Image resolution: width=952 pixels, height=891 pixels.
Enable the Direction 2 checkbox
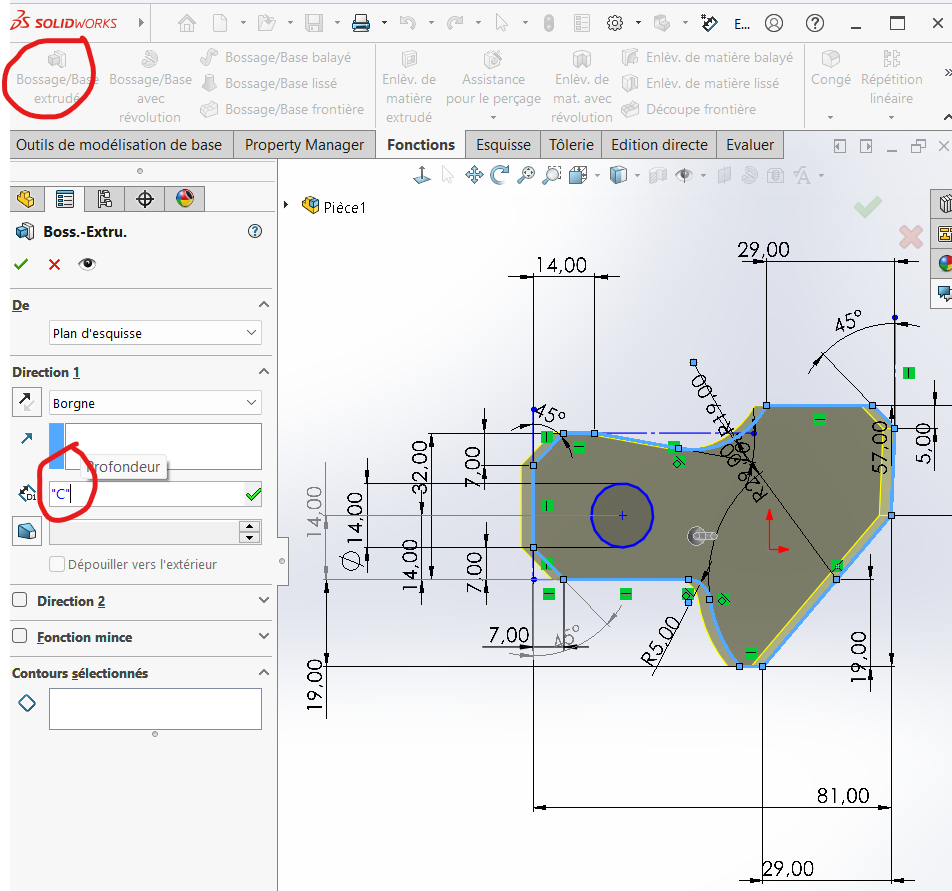20,600
